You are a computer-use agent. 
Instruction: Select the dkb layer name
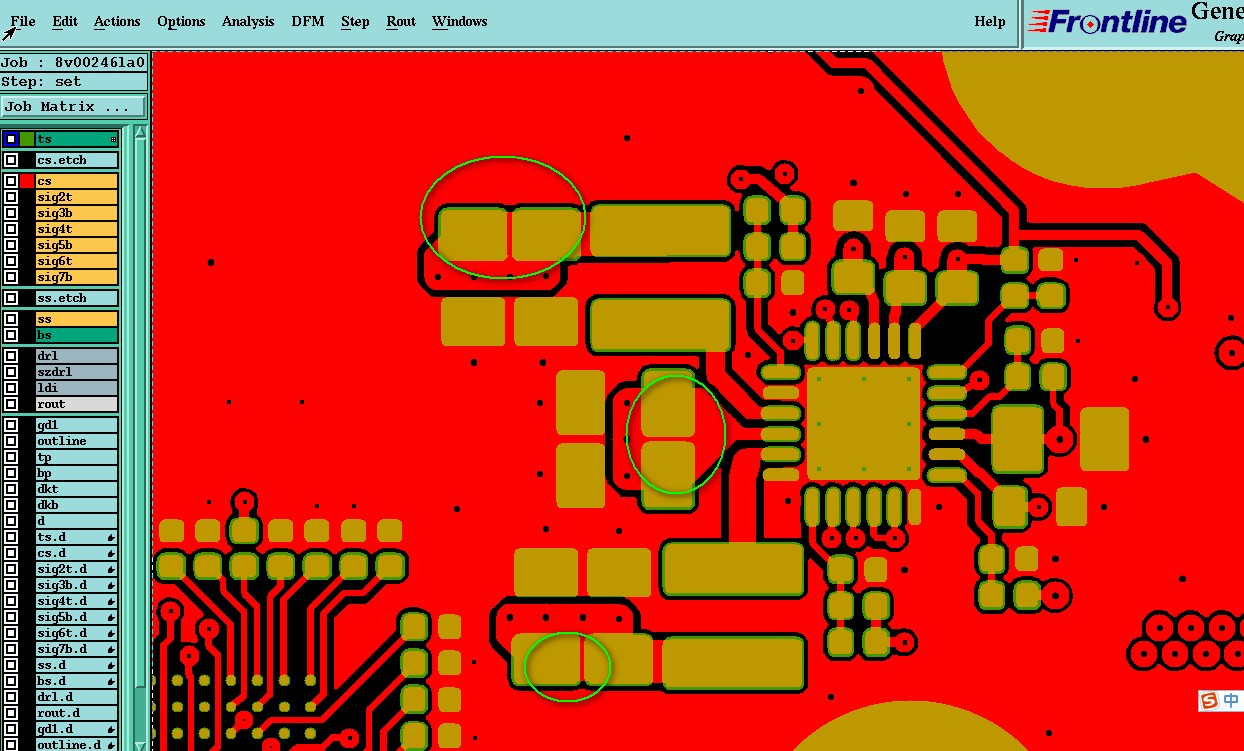pos(77,505)
